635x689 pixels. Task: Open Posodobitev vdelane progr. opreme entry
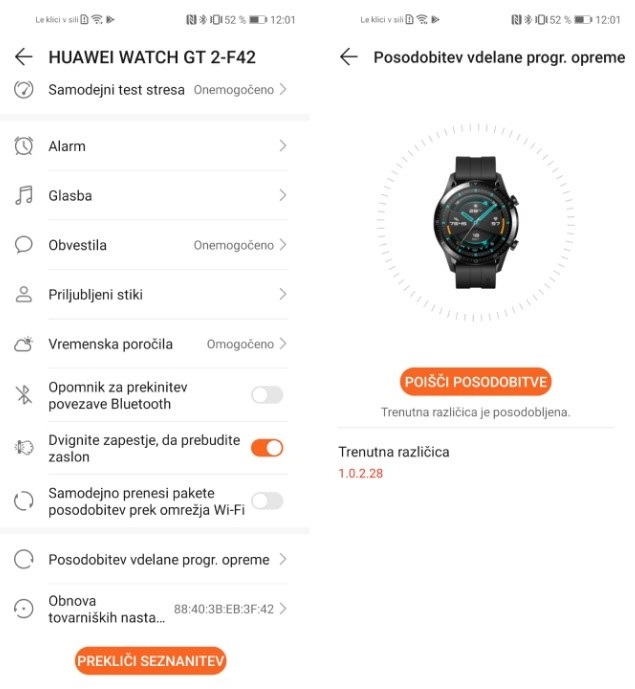(151, 559)
